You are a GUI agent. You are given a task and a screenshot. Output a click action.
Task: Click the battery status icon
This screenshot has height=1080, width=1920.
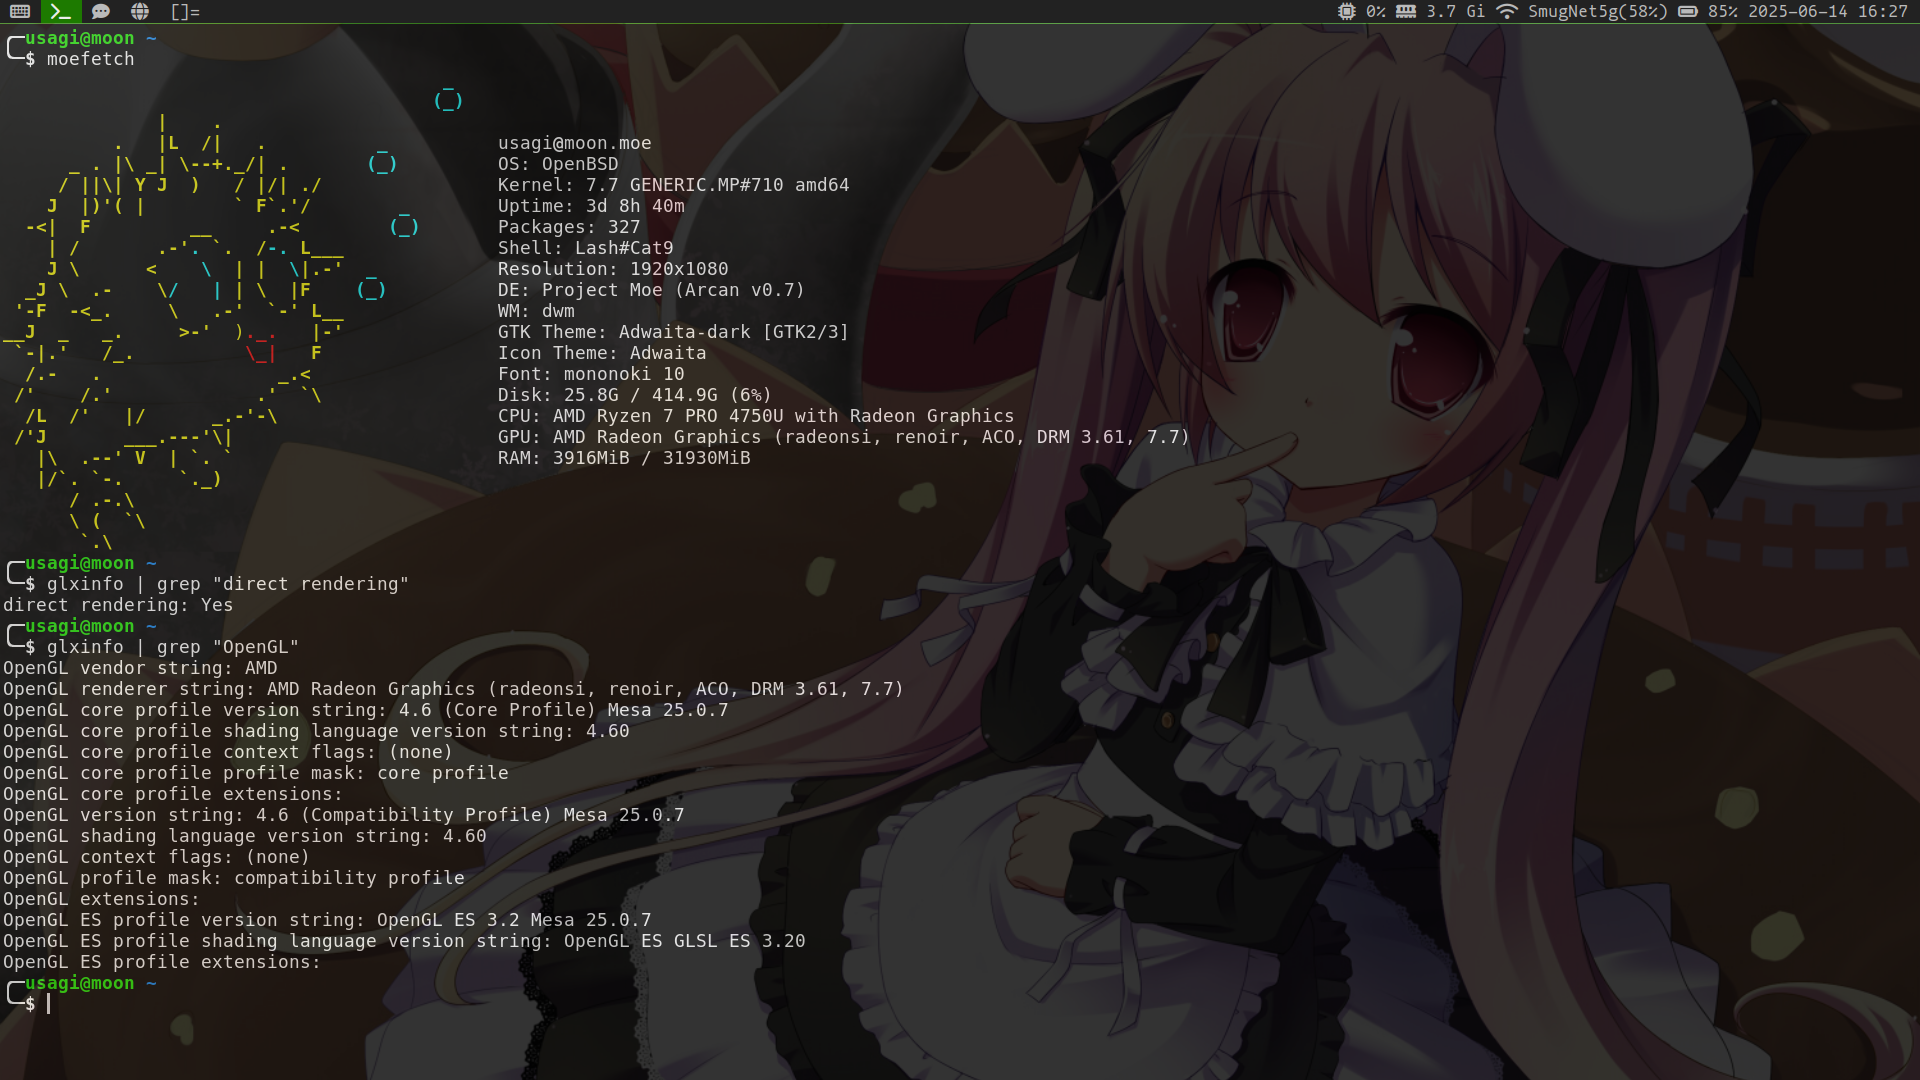(x=1688, y=12)
